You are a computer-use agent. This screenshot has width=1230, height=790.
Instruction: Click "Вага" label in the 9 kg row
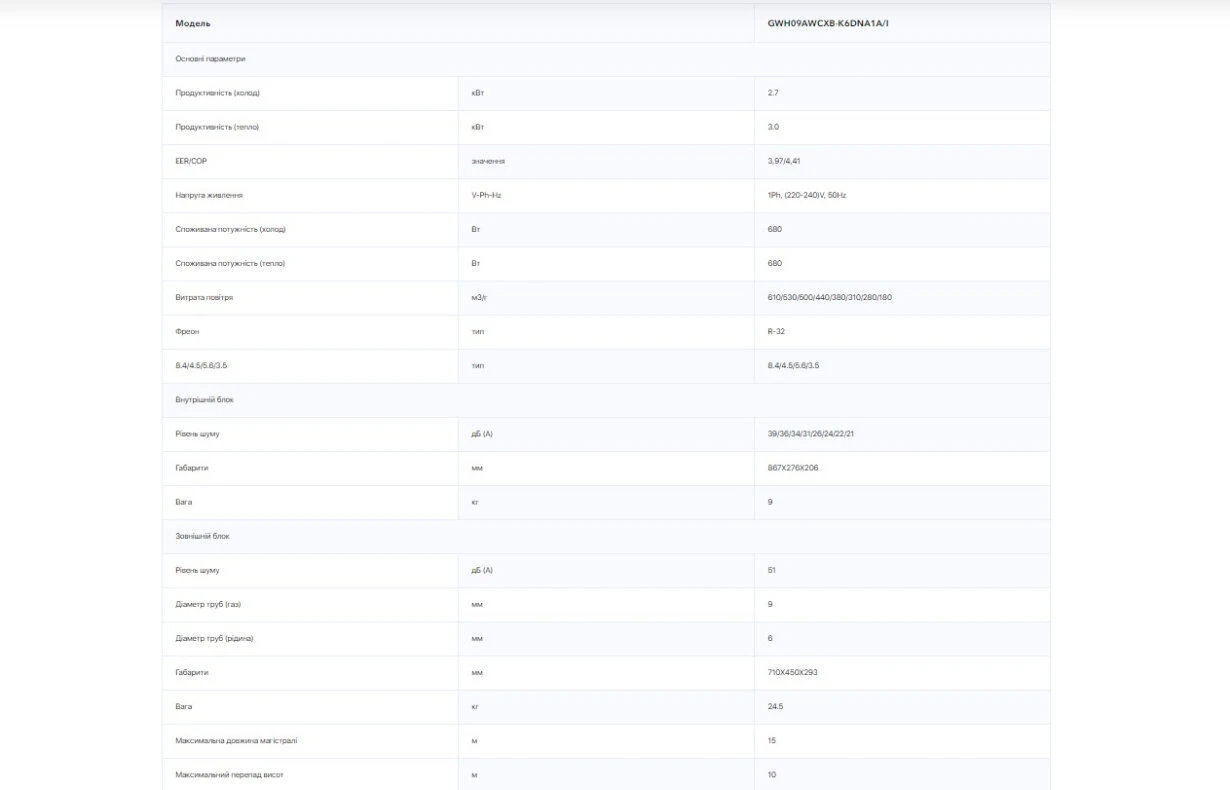[184, 502]
